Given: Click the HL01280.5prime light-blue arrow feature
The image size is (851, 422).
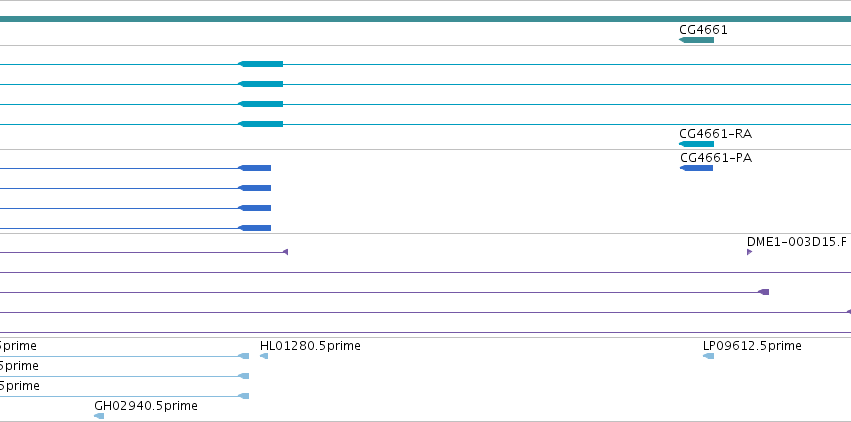Looking at the screenshot, I should click(x=264, y=356).
